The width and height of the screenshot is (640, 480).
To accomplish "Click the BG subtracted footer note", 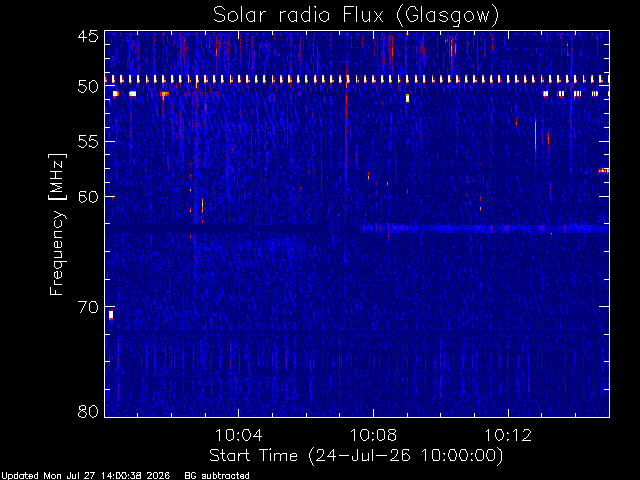I will (217, 476).
